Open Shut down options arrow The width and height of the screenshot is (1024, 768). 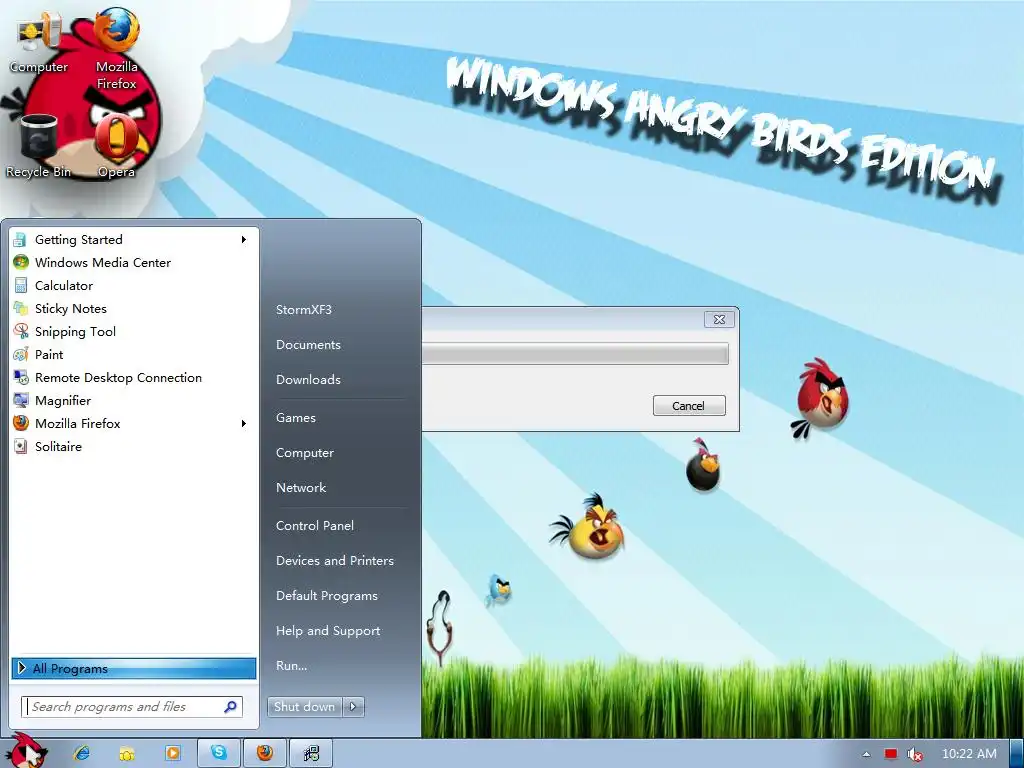(x=353, y=707)
